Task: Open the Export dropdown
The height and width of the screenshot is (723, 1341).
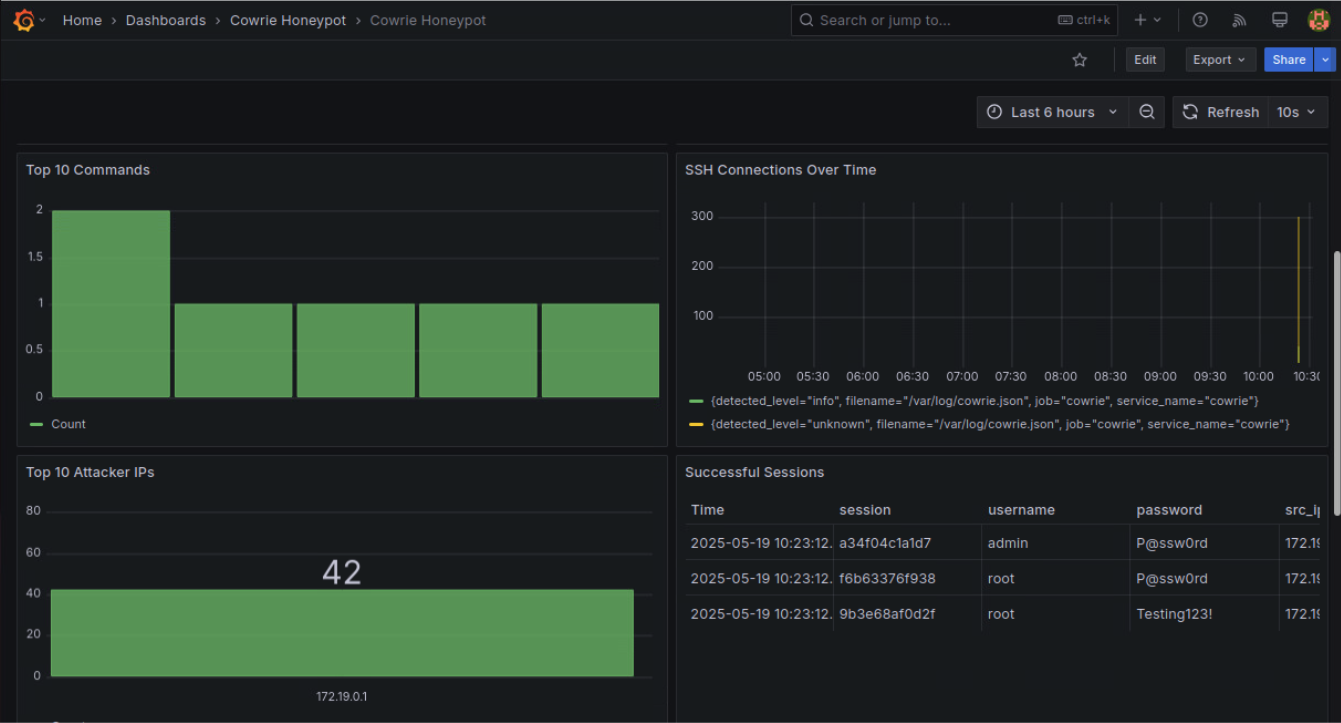Action: [x=1220, y=60]
